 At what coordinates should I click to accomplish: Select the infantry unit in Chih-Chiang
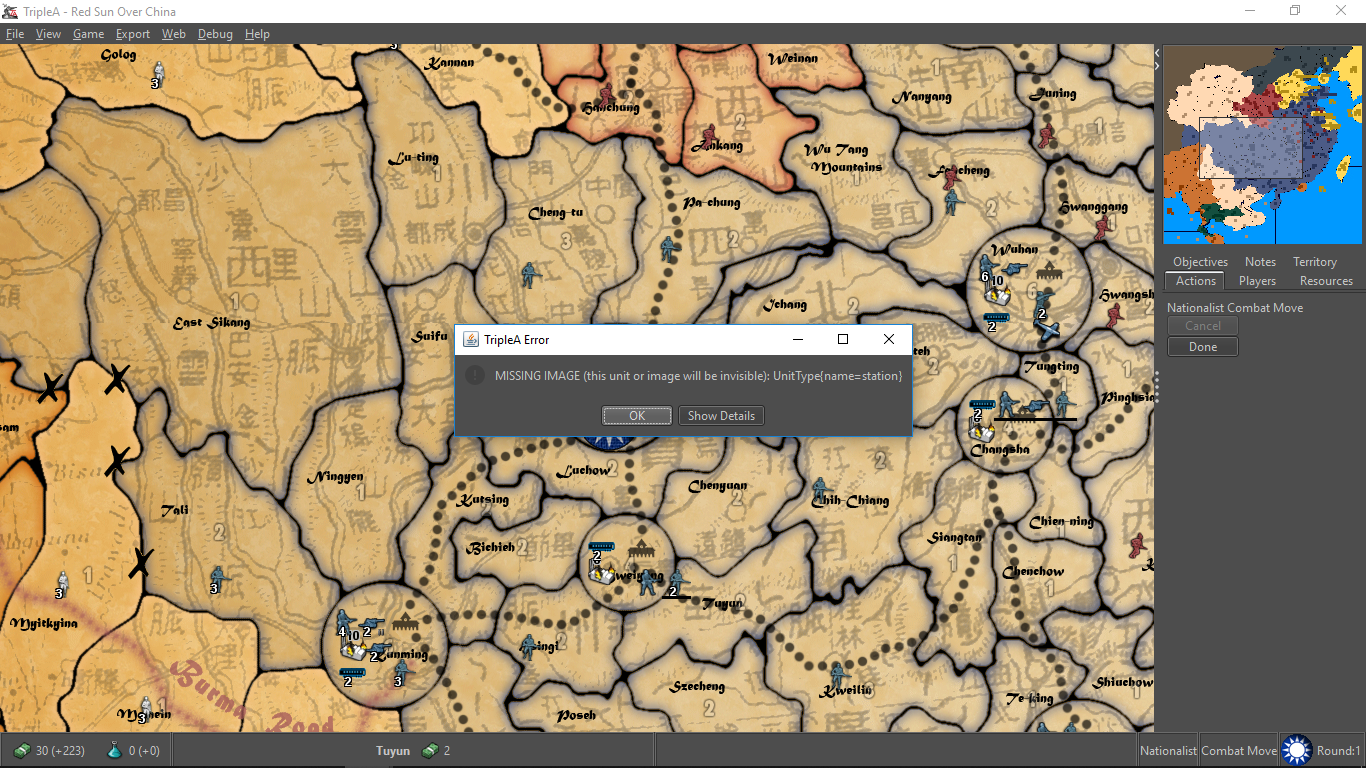pos(821,489)
